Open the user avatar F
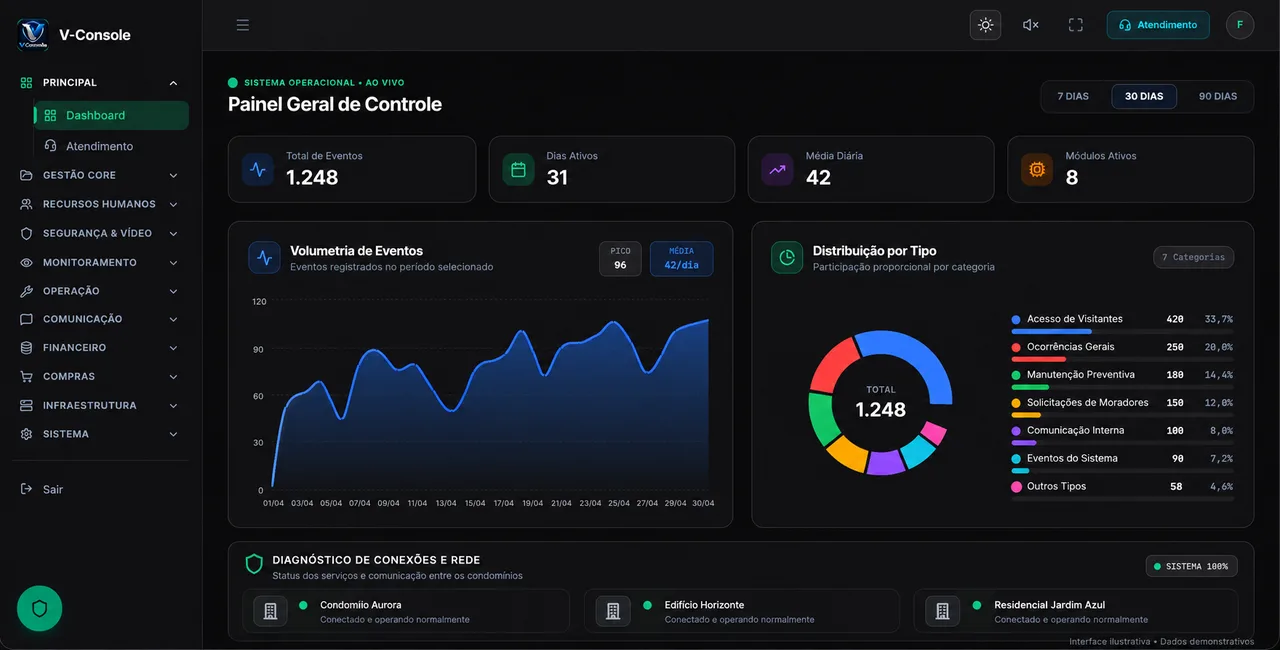 (x=1240, y=25)
